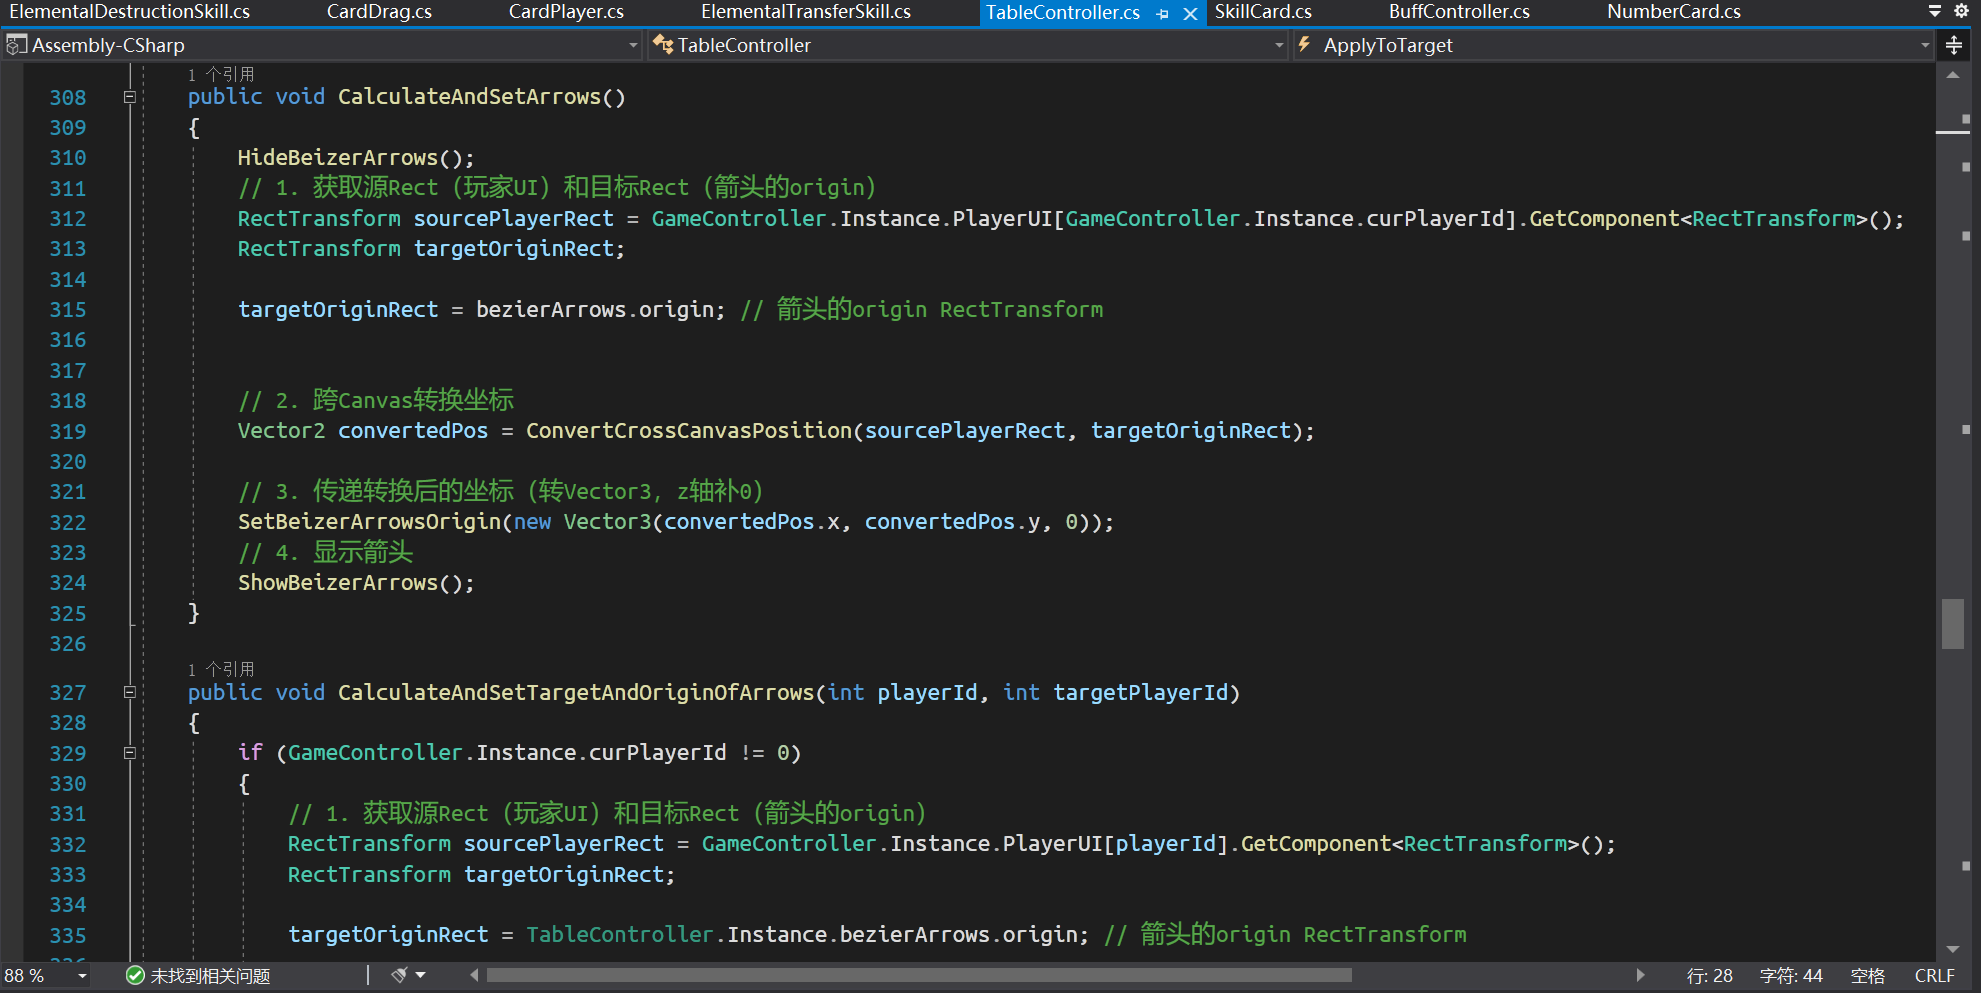This screenshot has width=1981, height=993.
Task: Switch to NumberCard.cs tab
Action: [1674, 12]
